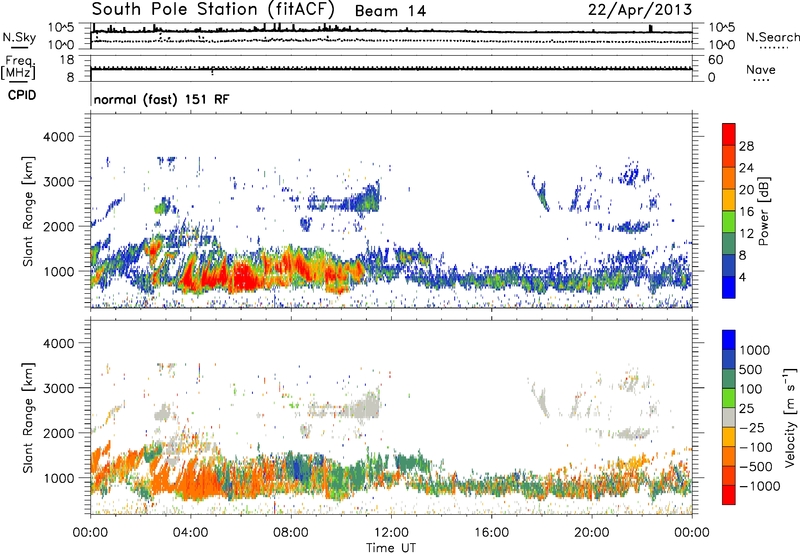Click the '28' power colorbar label
This screenshot has height=554, width=800.
click(746, 146)
